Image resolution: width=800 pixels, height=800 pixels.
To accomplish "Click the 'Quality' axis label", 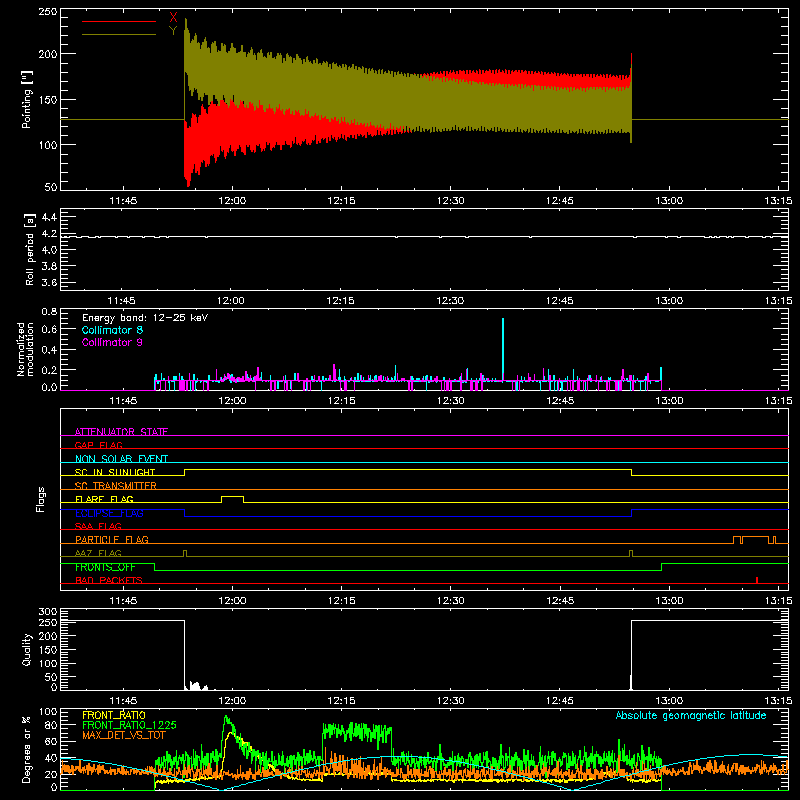I will point(27,649).
